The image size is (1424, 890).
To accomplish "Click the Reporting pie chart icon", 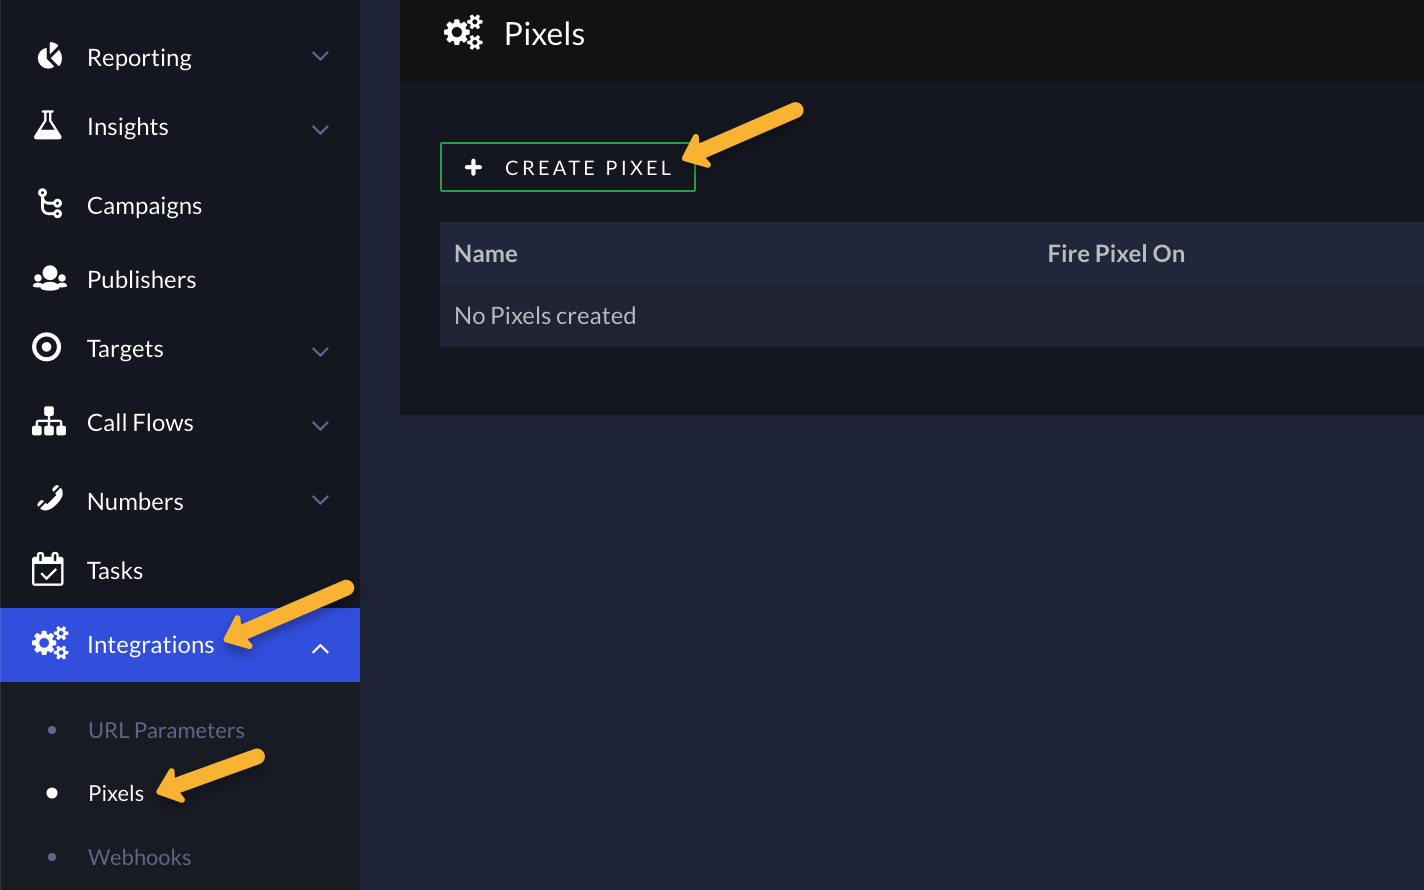I will point(49,56).
